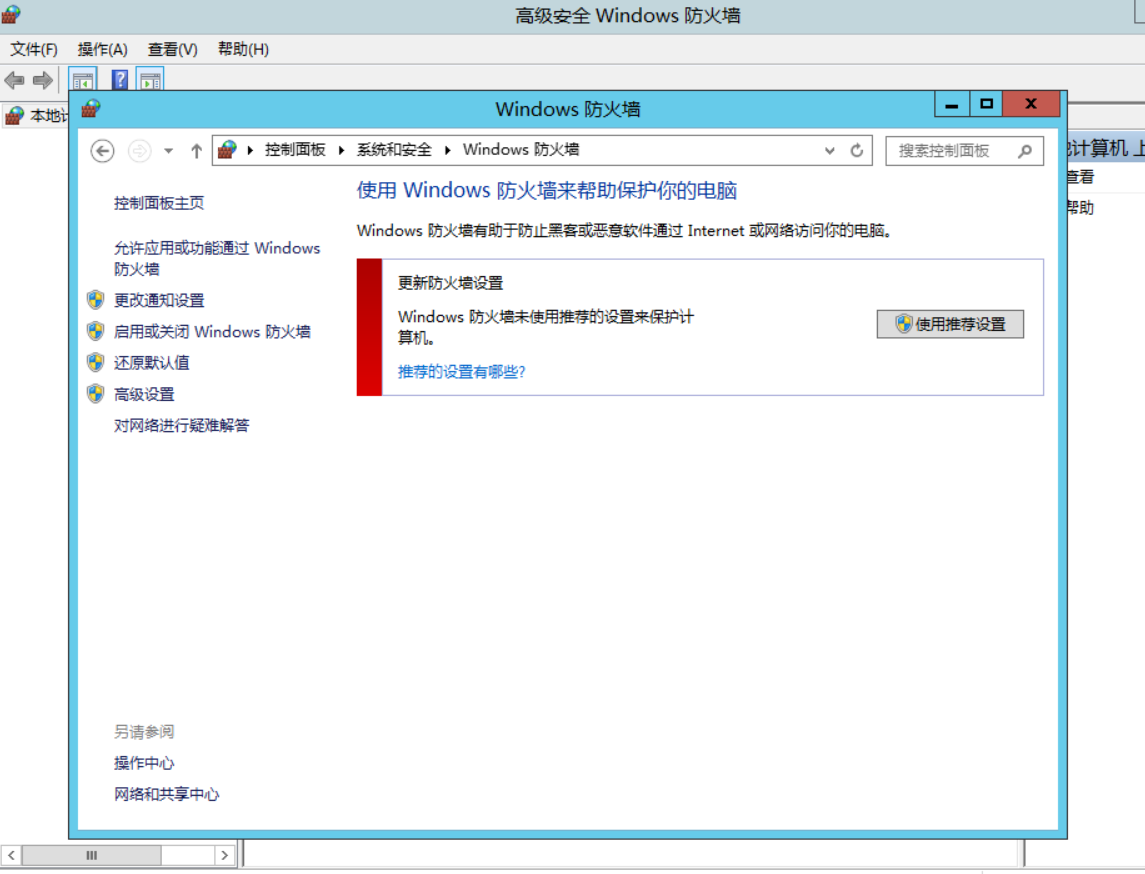Click 使用推荐设置 button
Image resolution: width=1145 pixels, height=874 pixels.
(950, 324)
